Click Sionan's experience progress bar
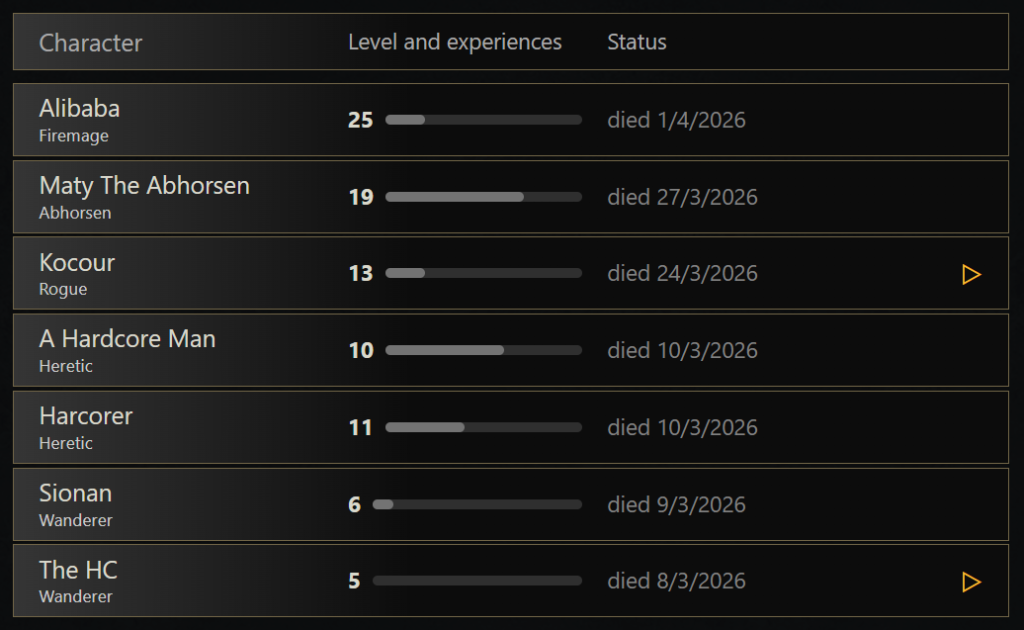Viewport: 1024px width, 630px height. 477,505
